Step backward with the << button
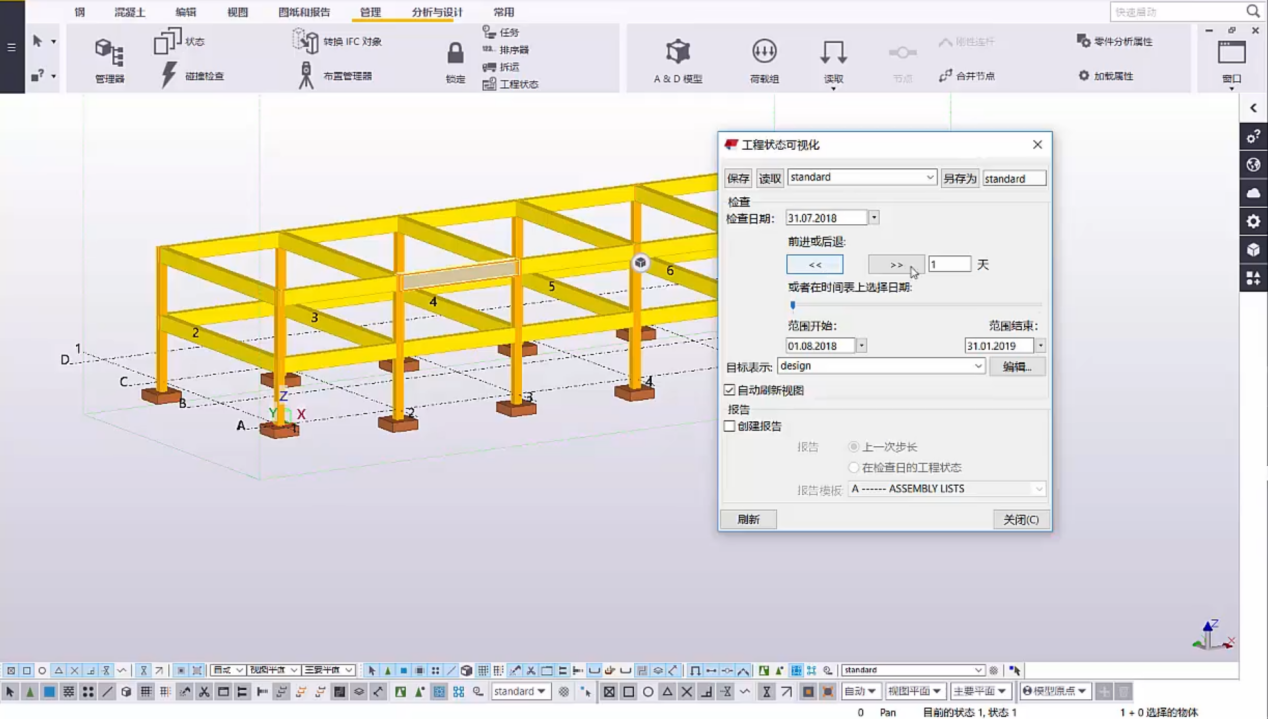Viewport: 1268px width, 719px height. pos(815,264)
